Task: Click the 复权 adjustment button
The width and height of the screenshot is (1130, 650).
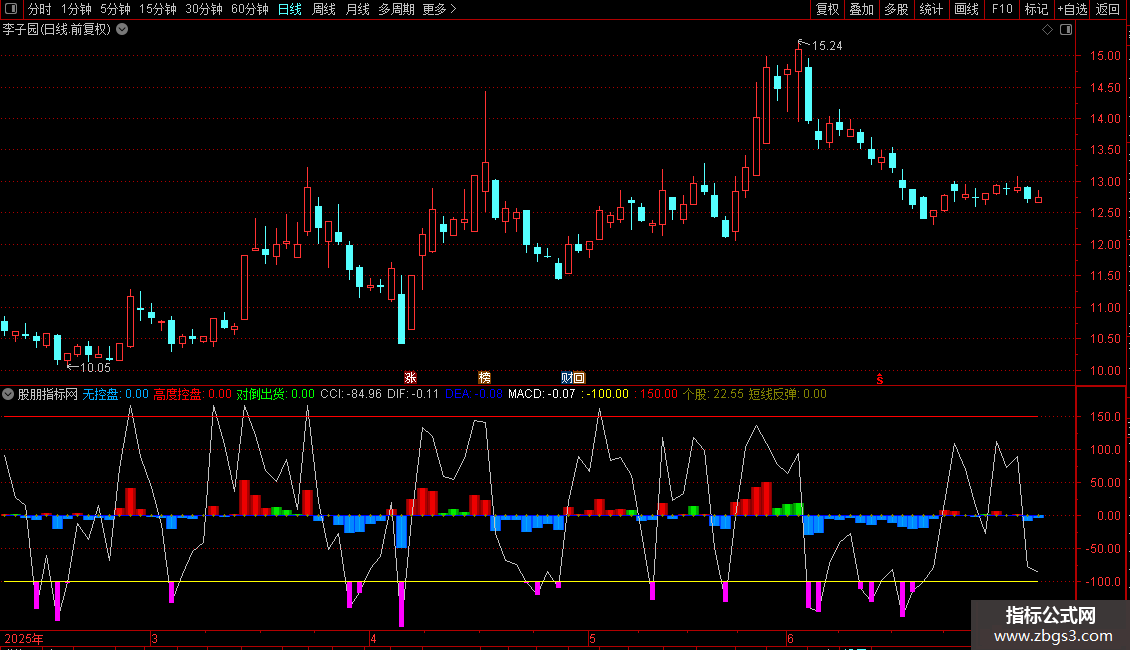Action: point(827,9)
